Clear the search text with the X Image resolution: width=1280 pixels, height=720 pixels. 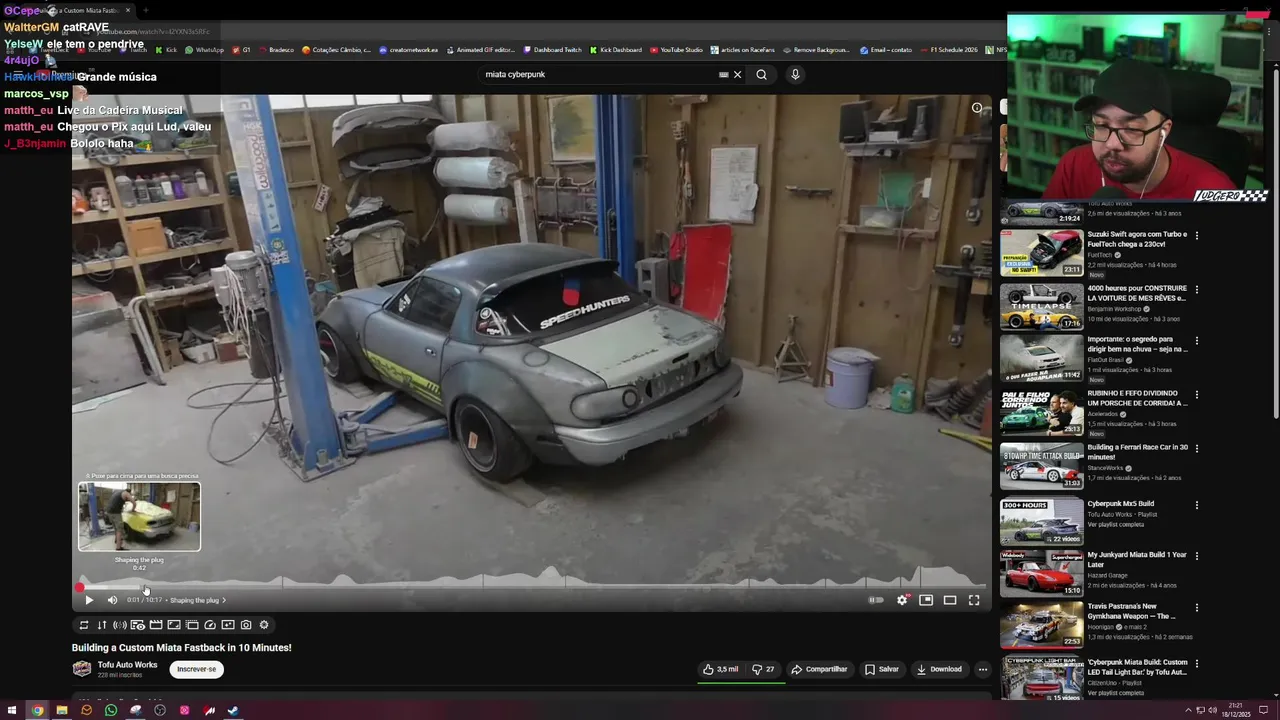(738, 74)
